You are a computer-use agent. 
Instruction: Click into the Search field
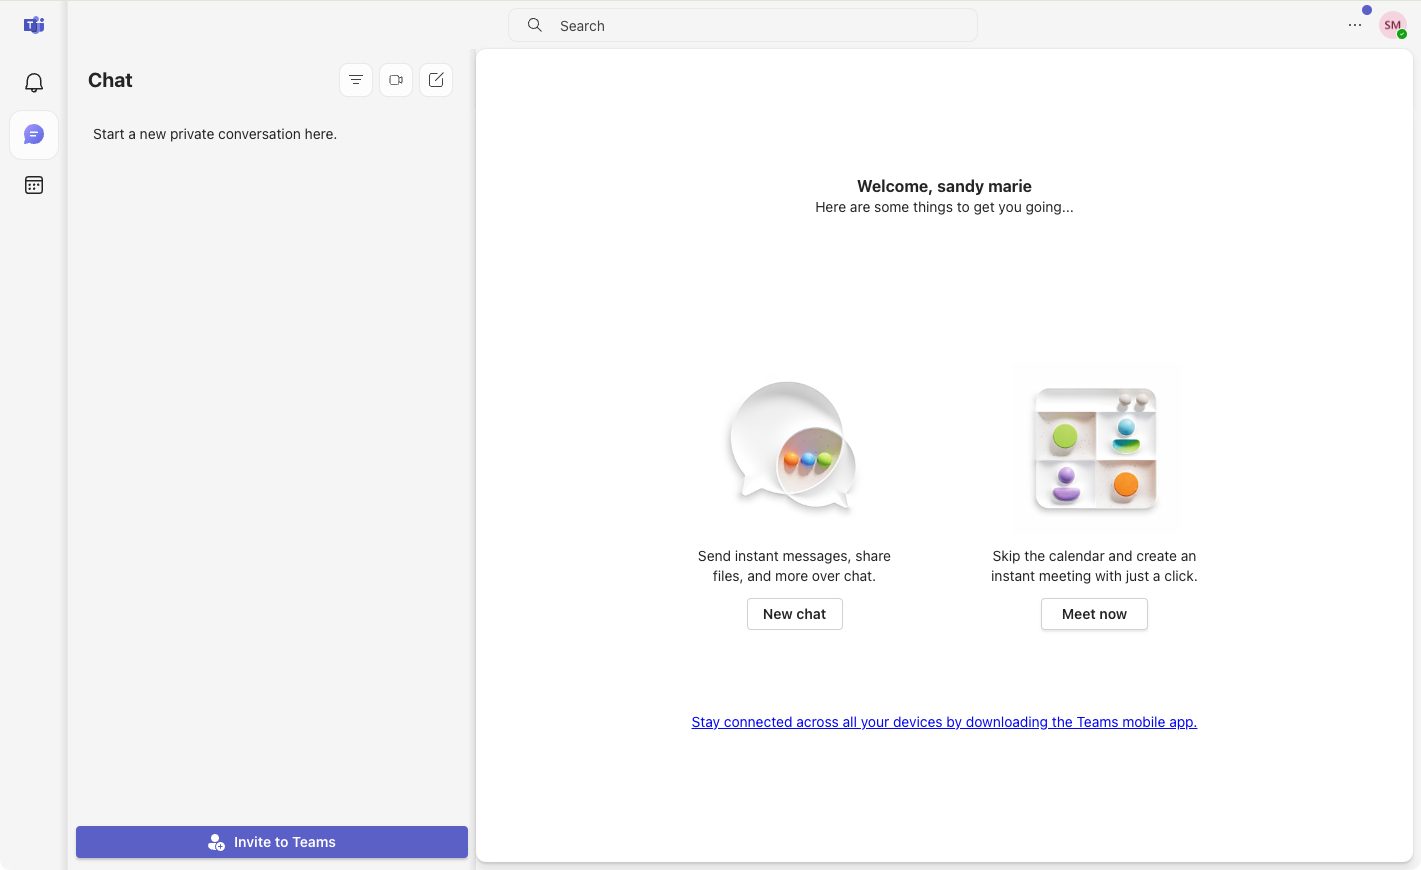[x=743, y=25]
